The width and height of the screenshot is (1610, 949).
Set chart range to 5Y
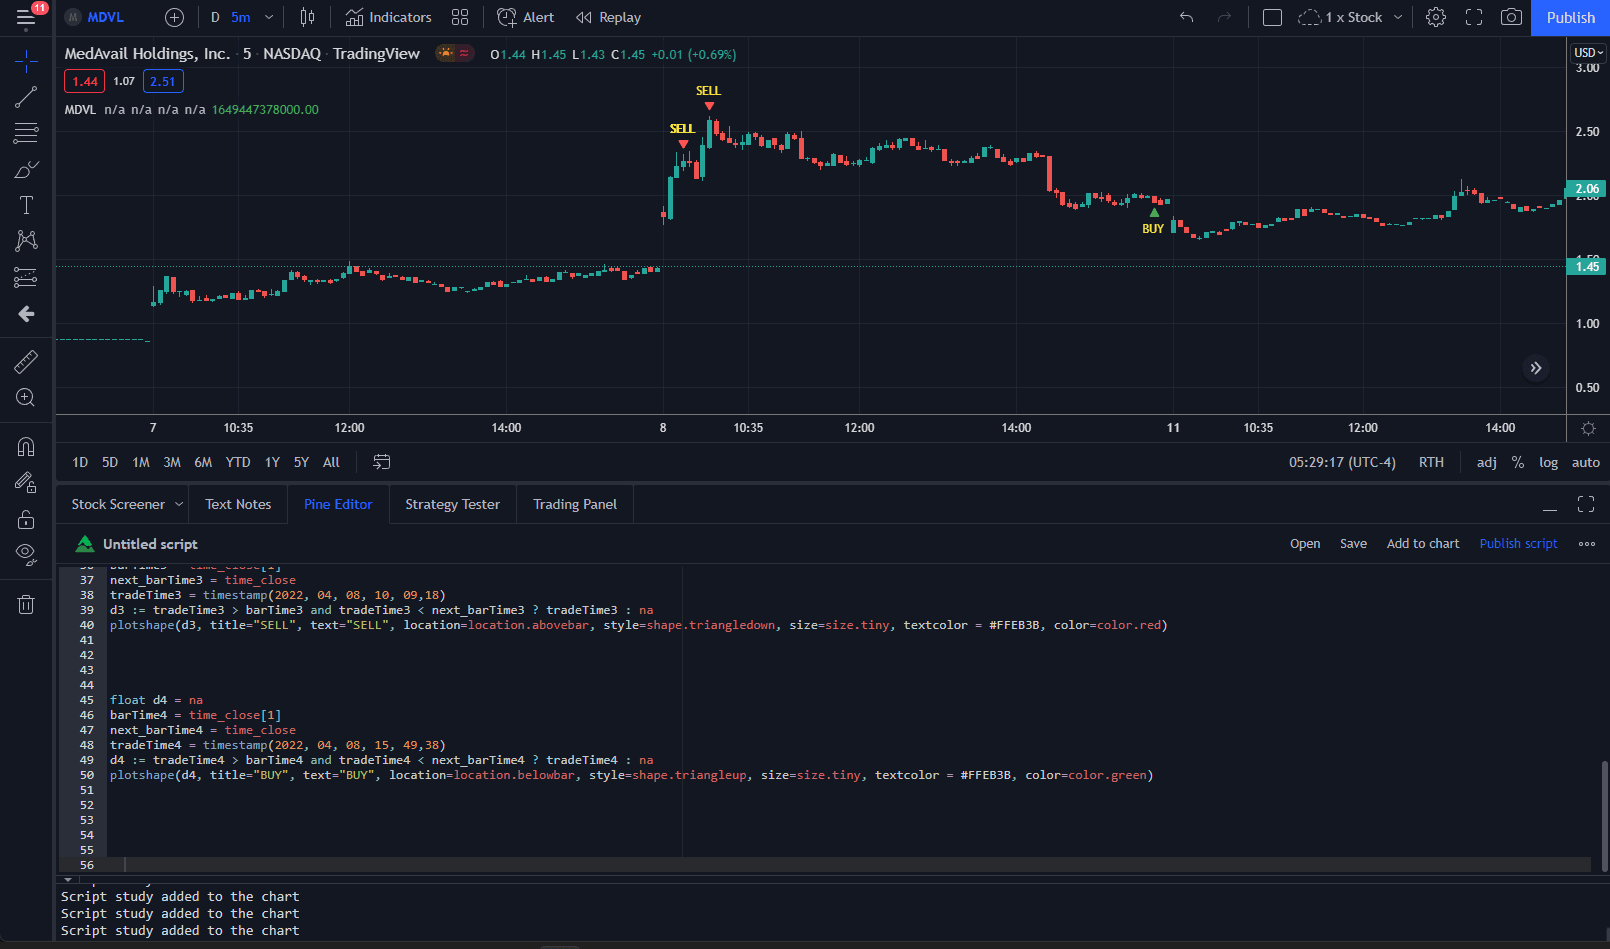click(301, 463)
